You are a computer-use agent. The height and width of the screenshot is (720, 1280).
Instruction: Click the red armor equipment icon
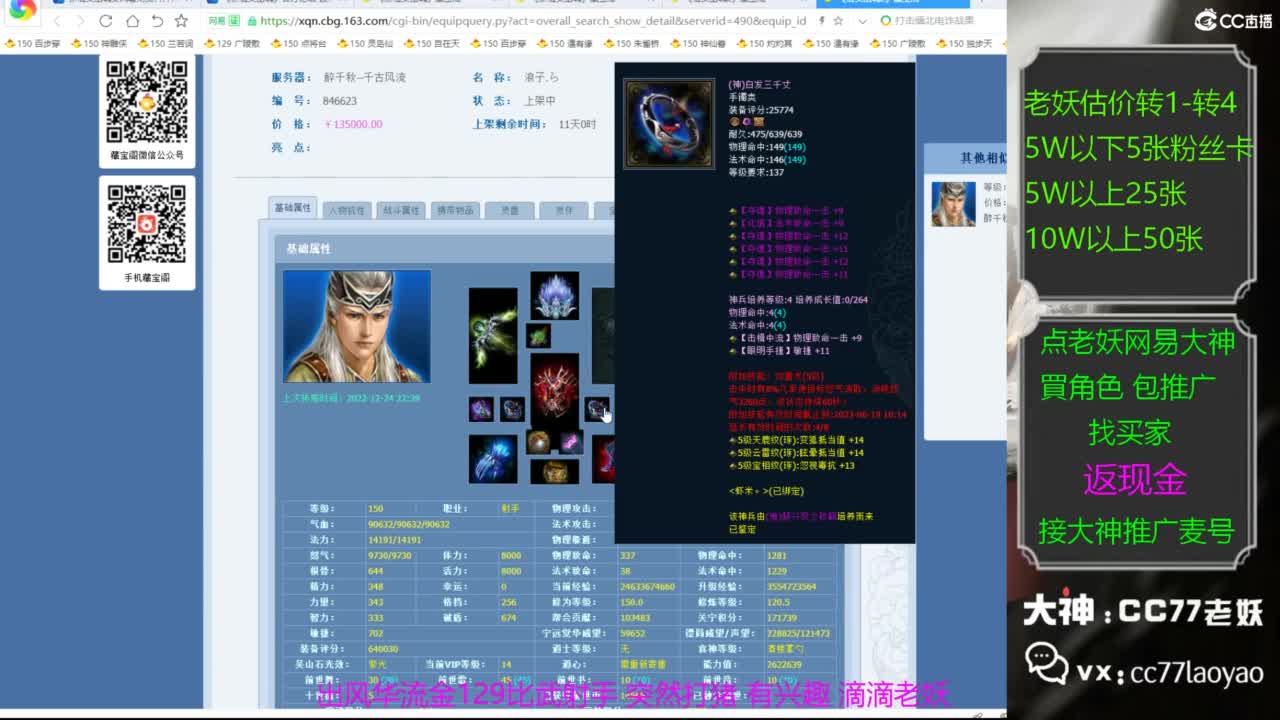click(x=554, y=390)
